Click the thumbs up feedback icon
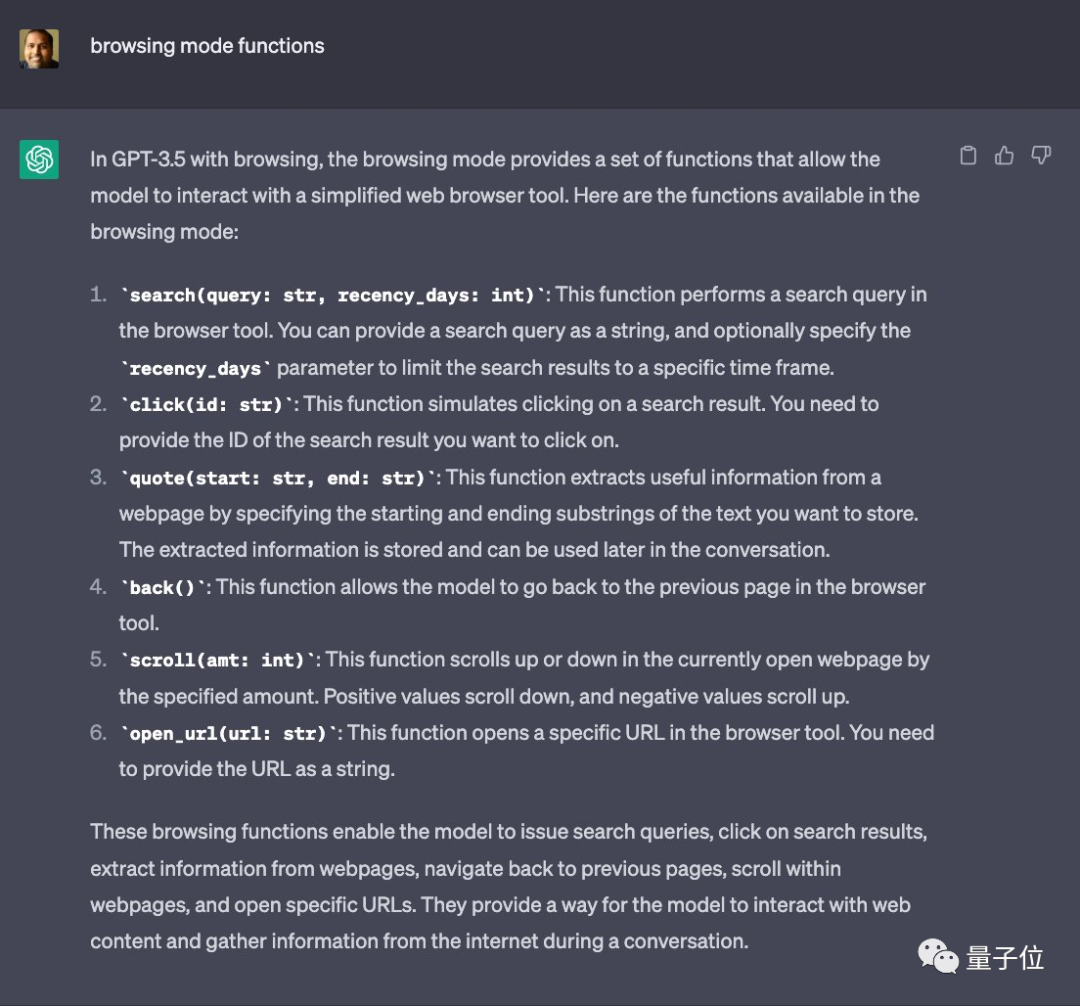The width and height of the screenshot is (1080, 1006). click(x=1004, y=156)
